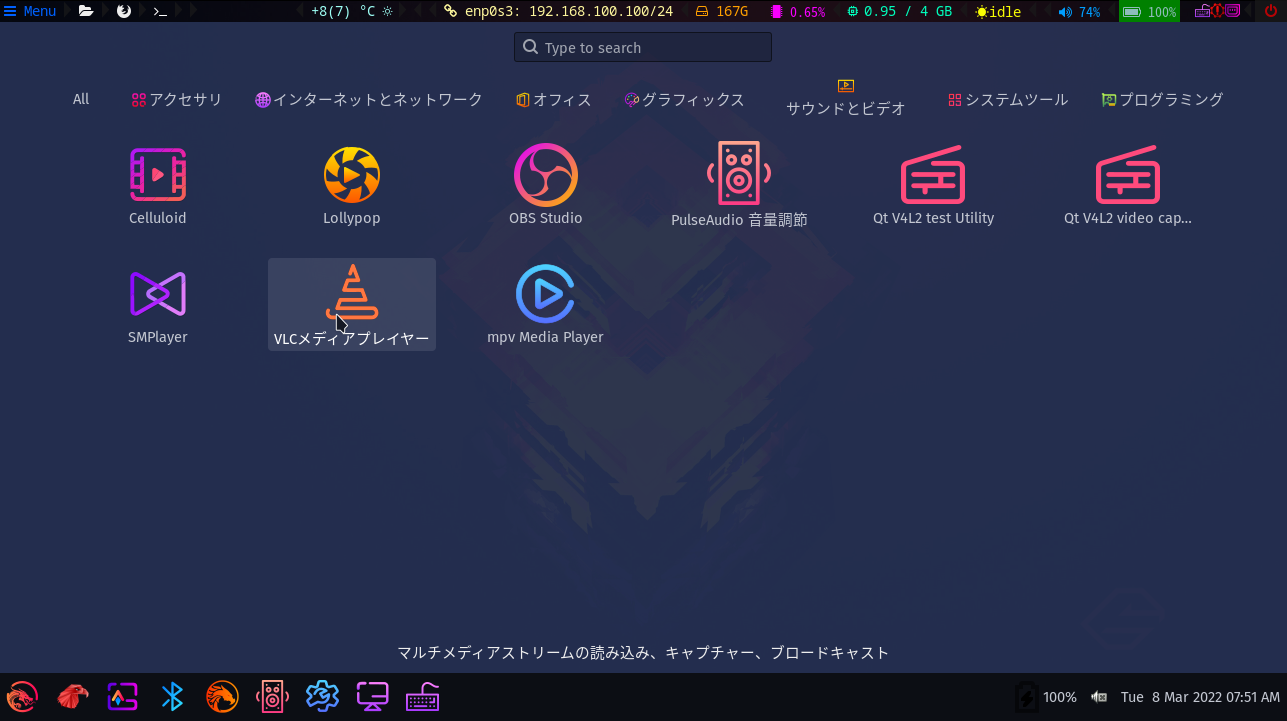This screenshot has width=1287, height=721.
Task: Open the Menu button in top bar
Action: pyautogui.click(x=30, y=11)
